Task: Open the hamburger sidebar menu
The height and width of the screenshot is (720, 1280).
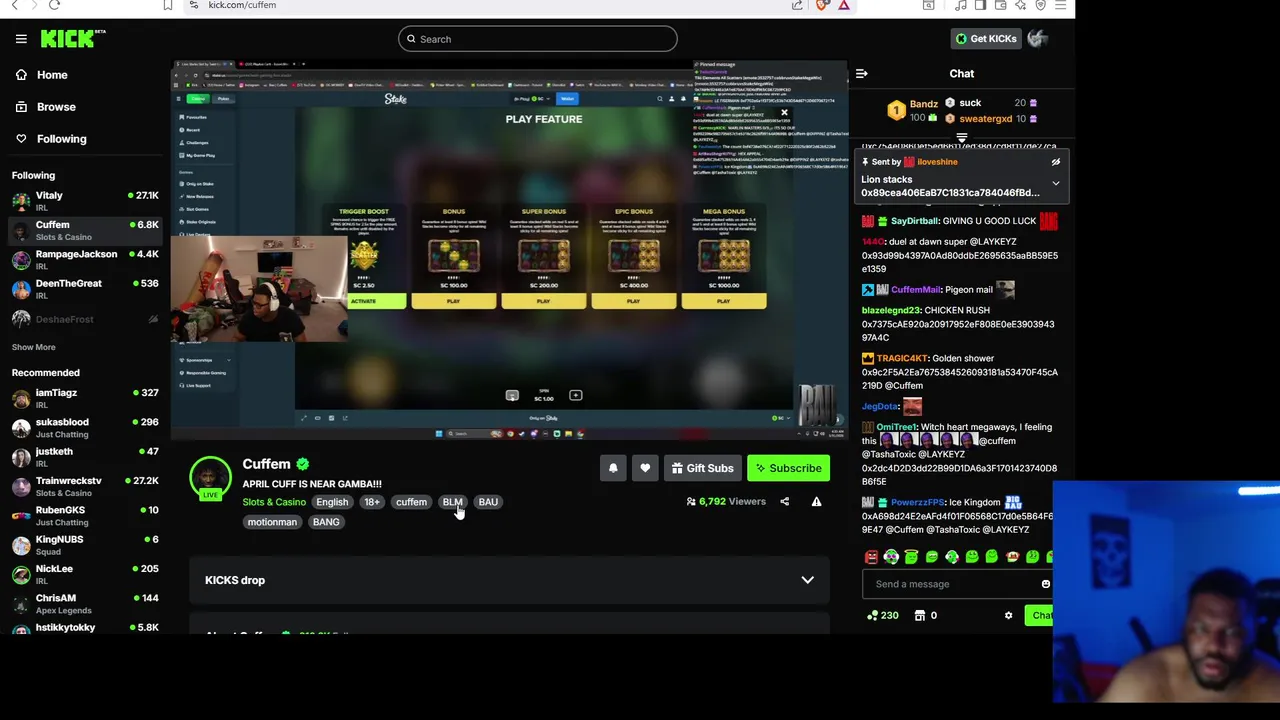Action: [21, 39]
